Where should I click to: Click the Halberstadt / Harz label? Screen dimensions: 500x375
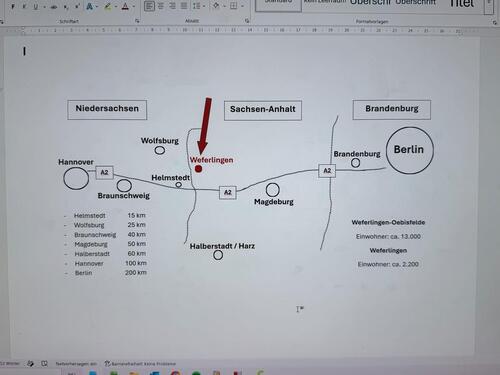[222, 246]
